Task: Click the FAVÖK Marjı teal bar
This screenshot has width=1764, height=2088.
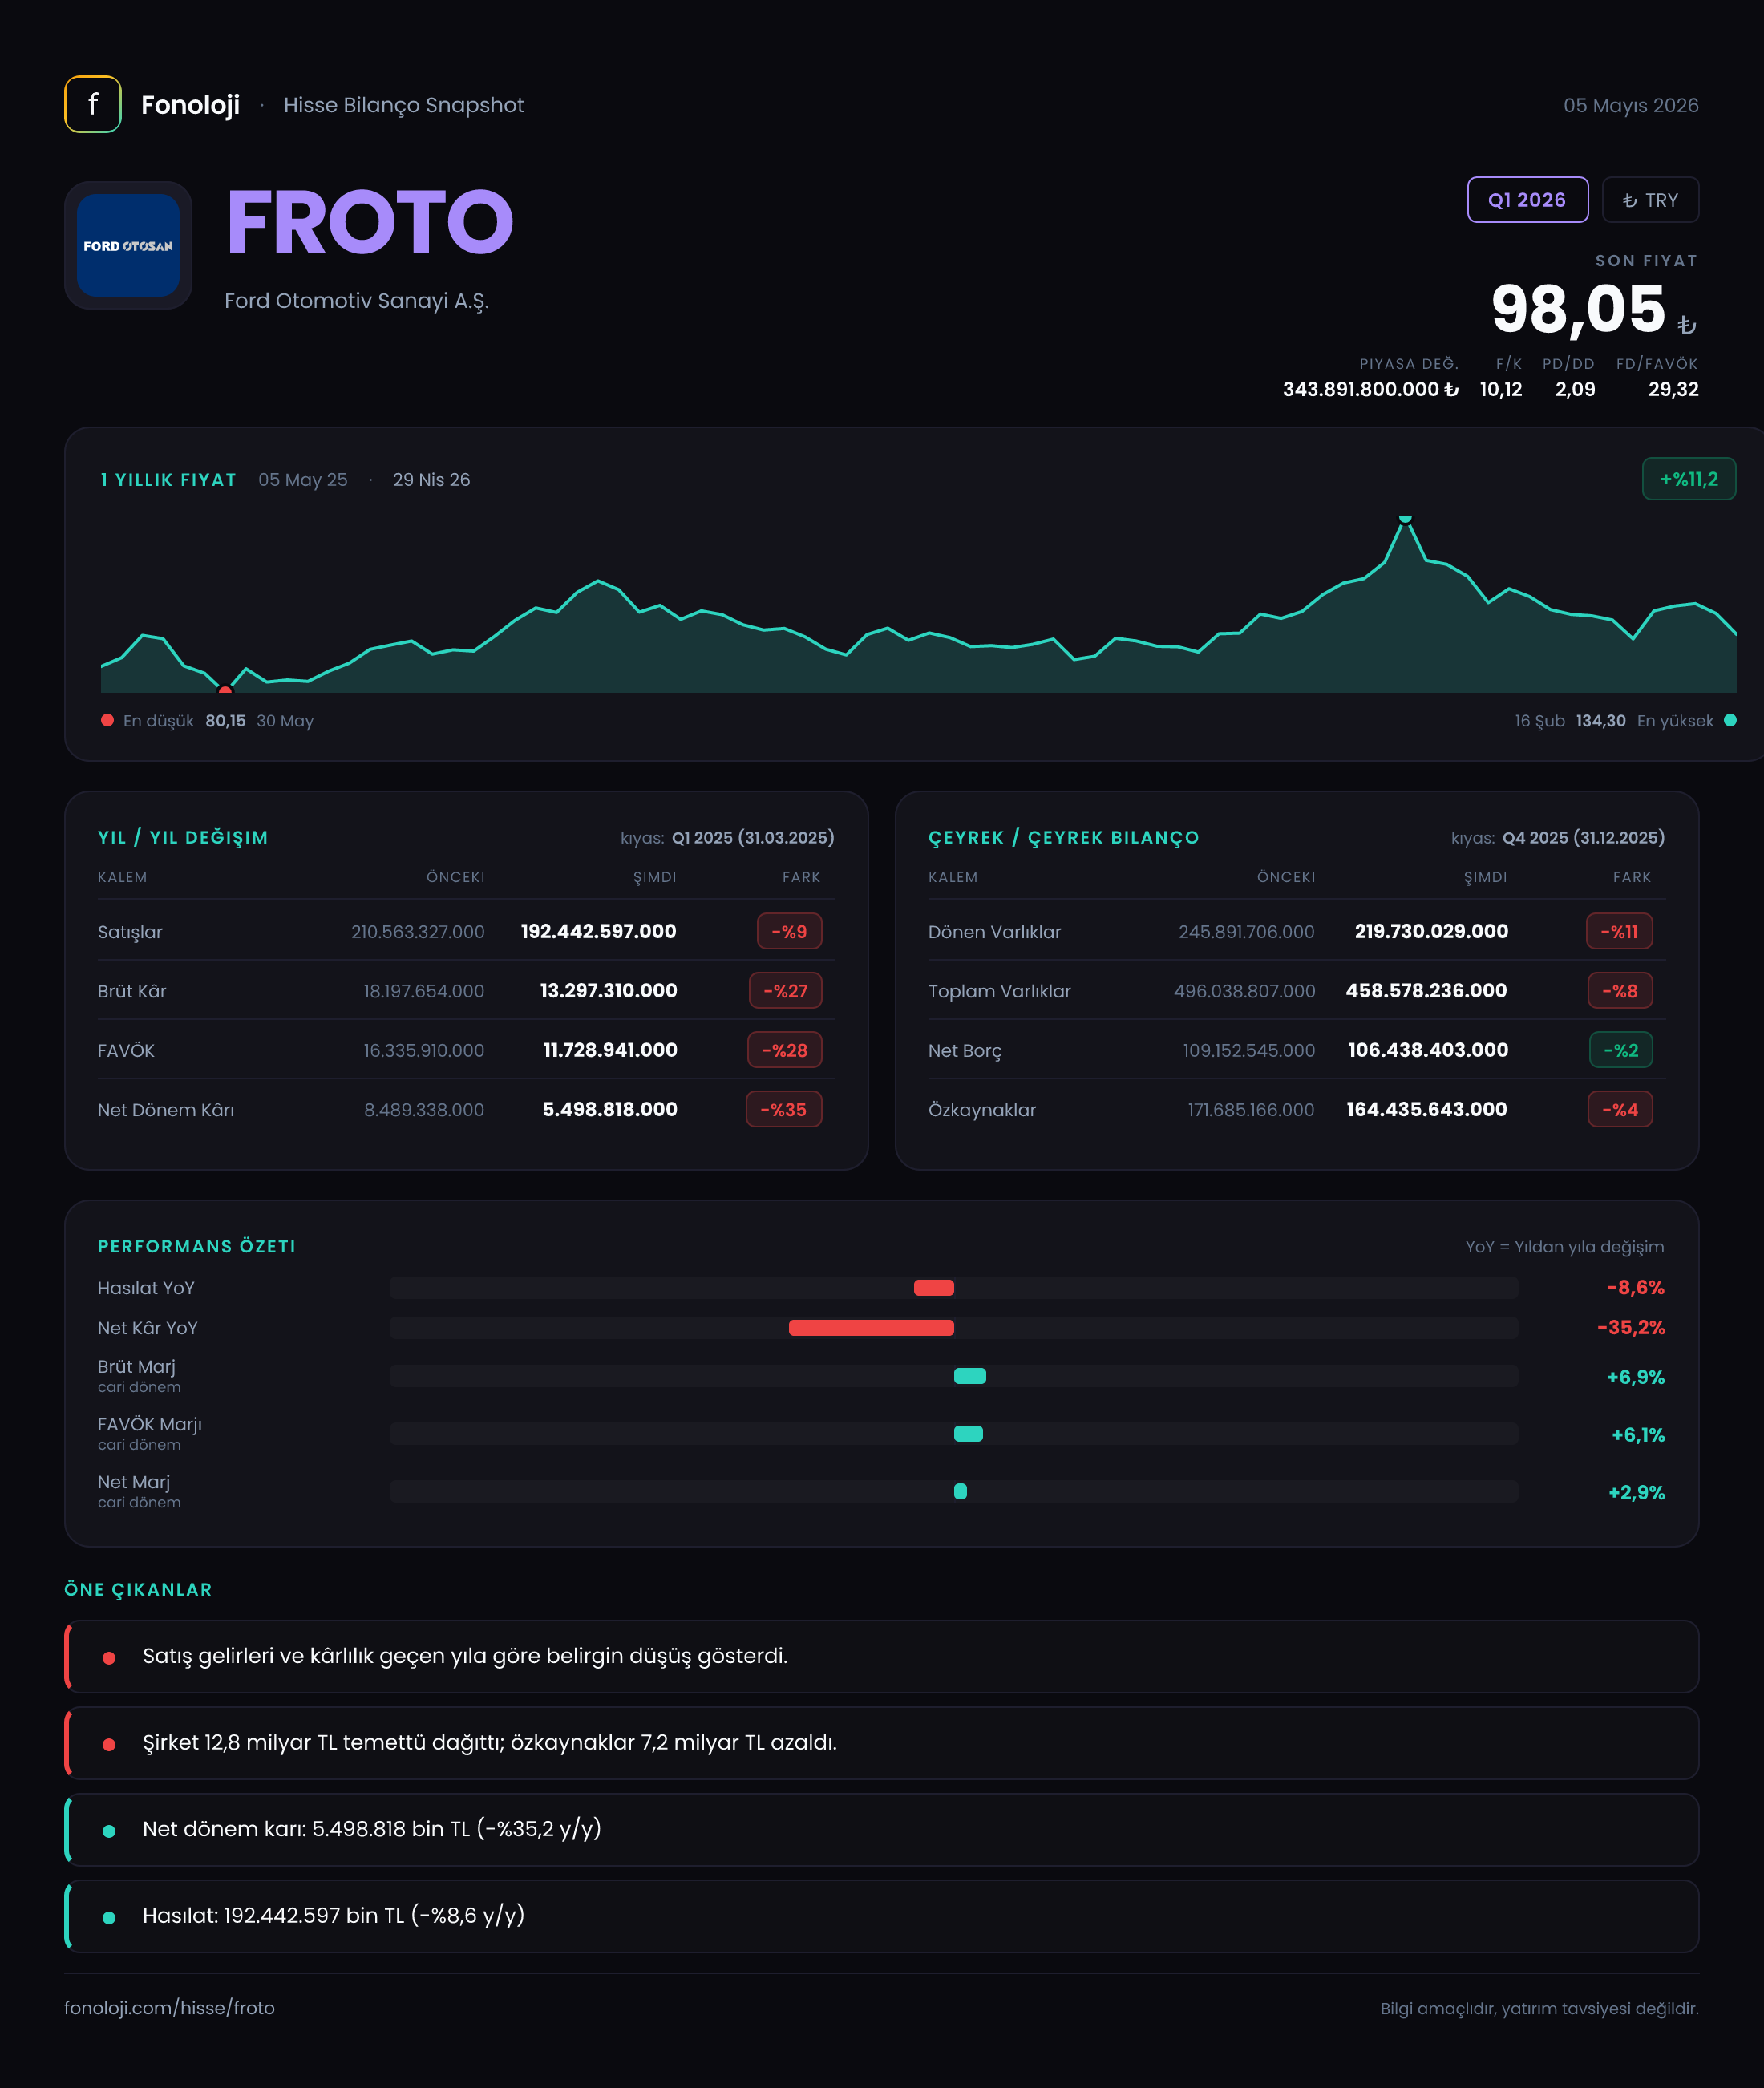Action: coord(968,1433)
